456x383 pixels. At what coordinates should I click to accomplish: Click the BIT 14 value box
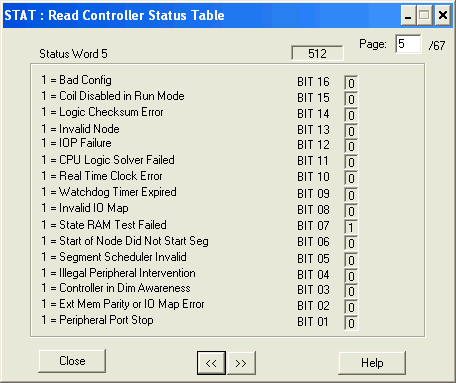click(x=351, y=115)
